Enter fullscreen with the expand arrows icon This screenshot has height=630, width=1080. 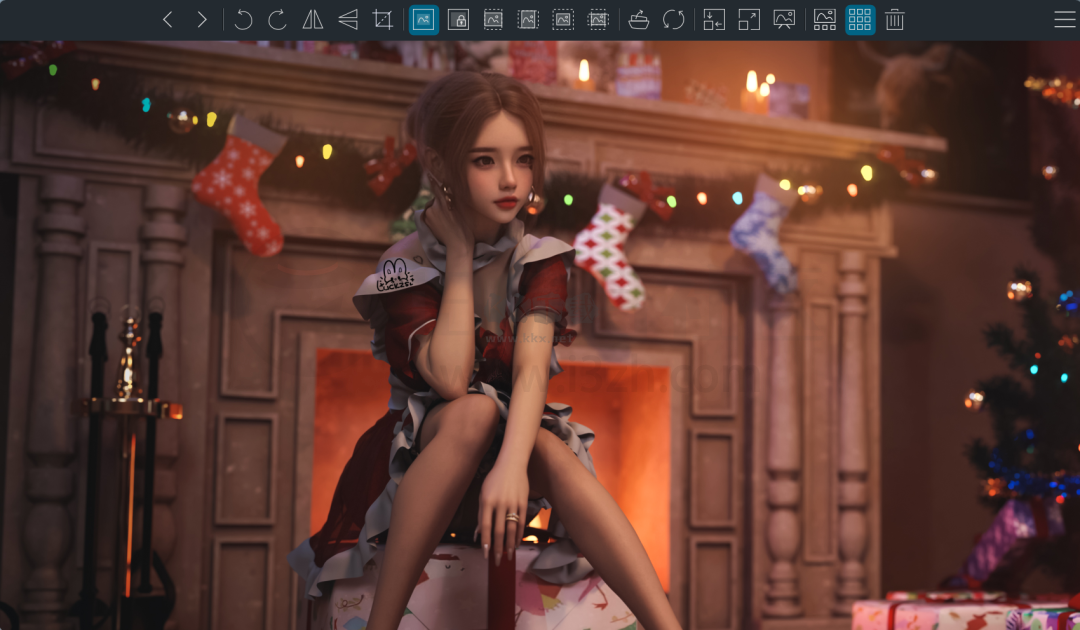[749, 19]
